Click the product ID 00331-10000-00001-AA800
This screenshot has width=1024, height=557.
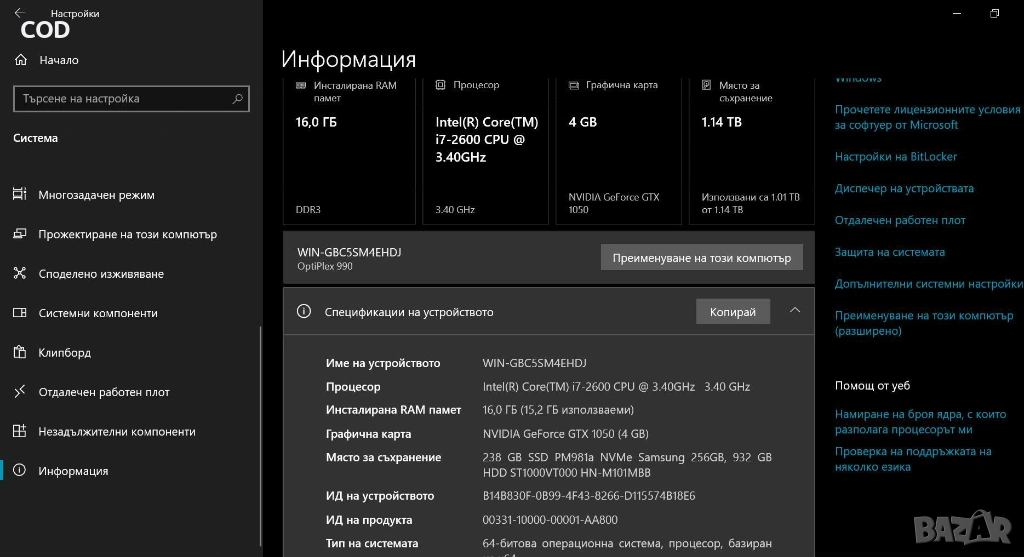tap(550, 520)
